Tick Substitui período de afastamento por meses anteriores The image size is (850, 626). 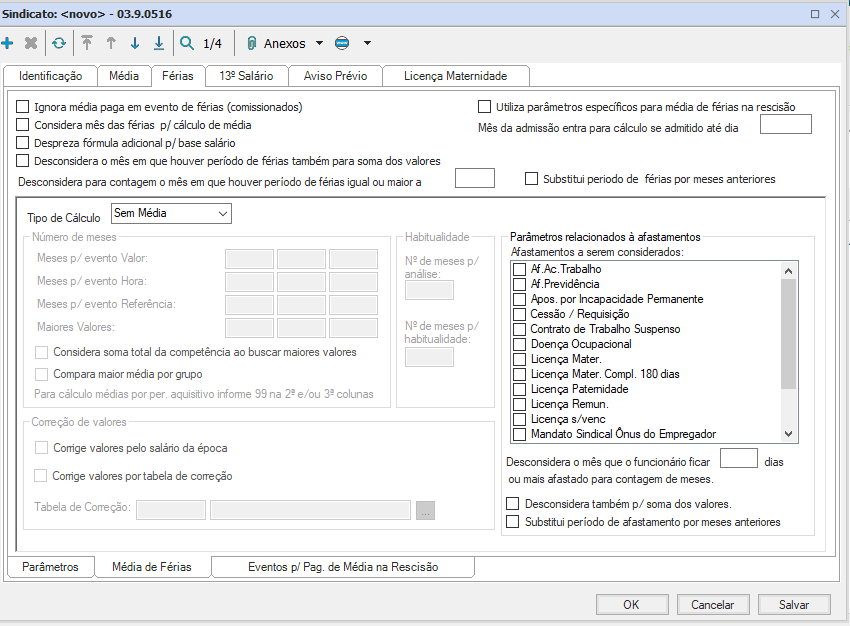point(514,522)
